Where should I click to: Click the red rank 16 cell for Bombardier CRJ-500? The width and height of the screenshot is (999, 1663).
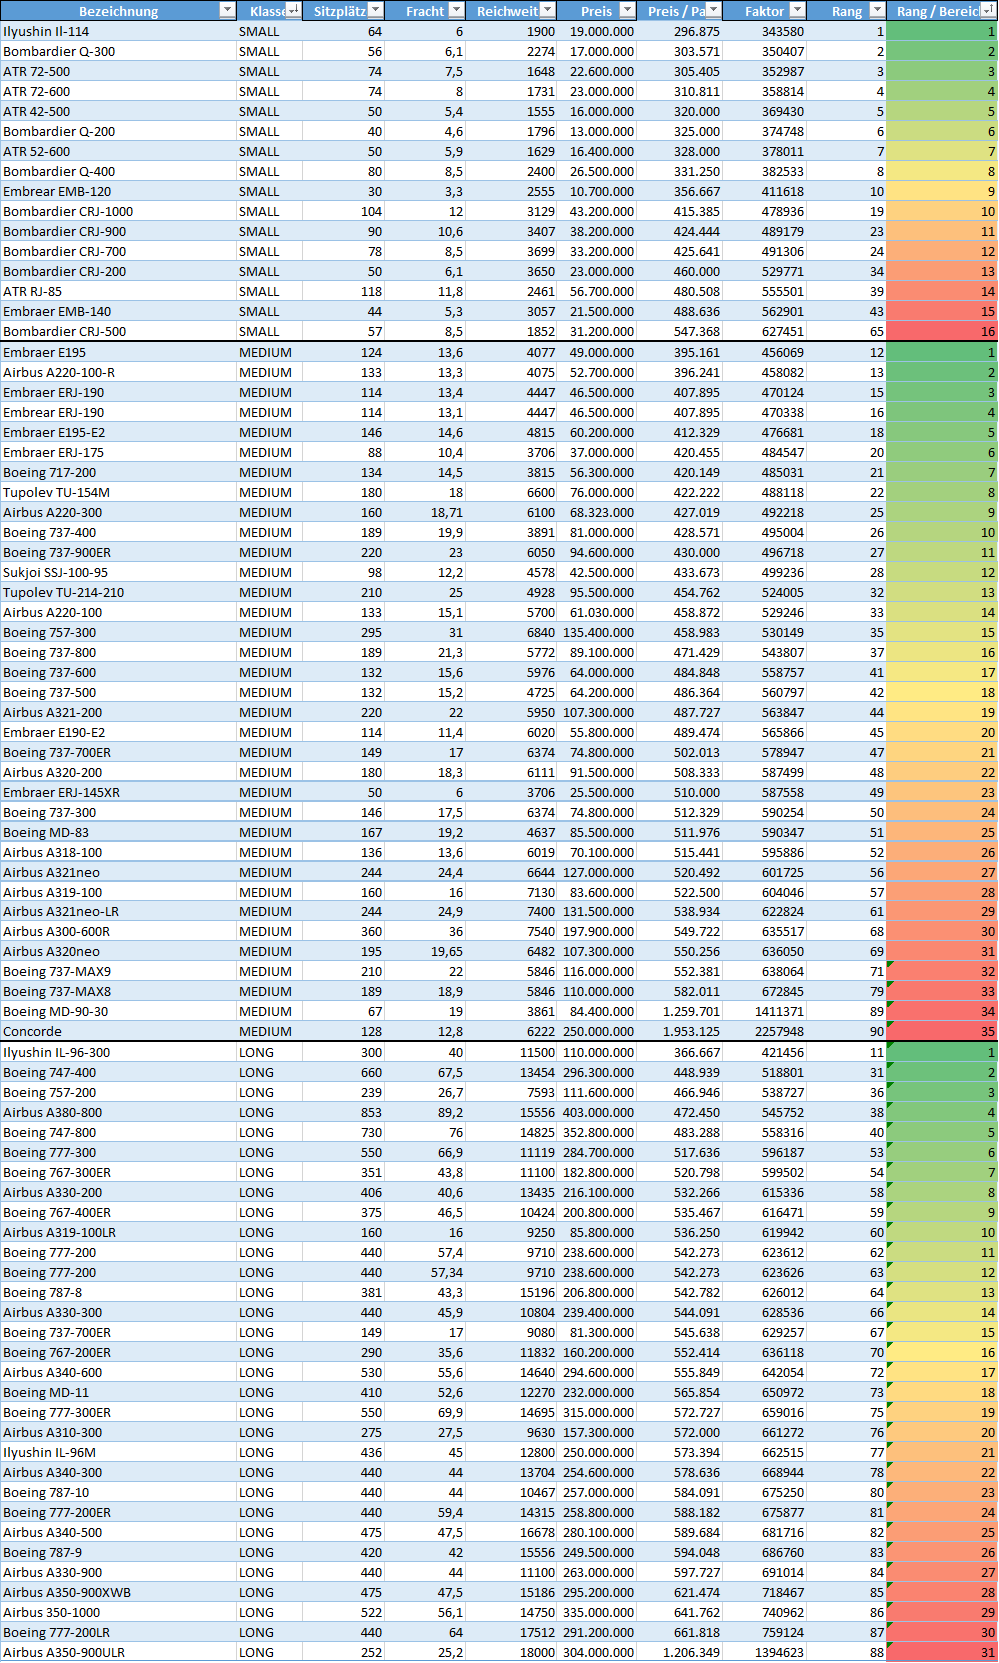941,331
